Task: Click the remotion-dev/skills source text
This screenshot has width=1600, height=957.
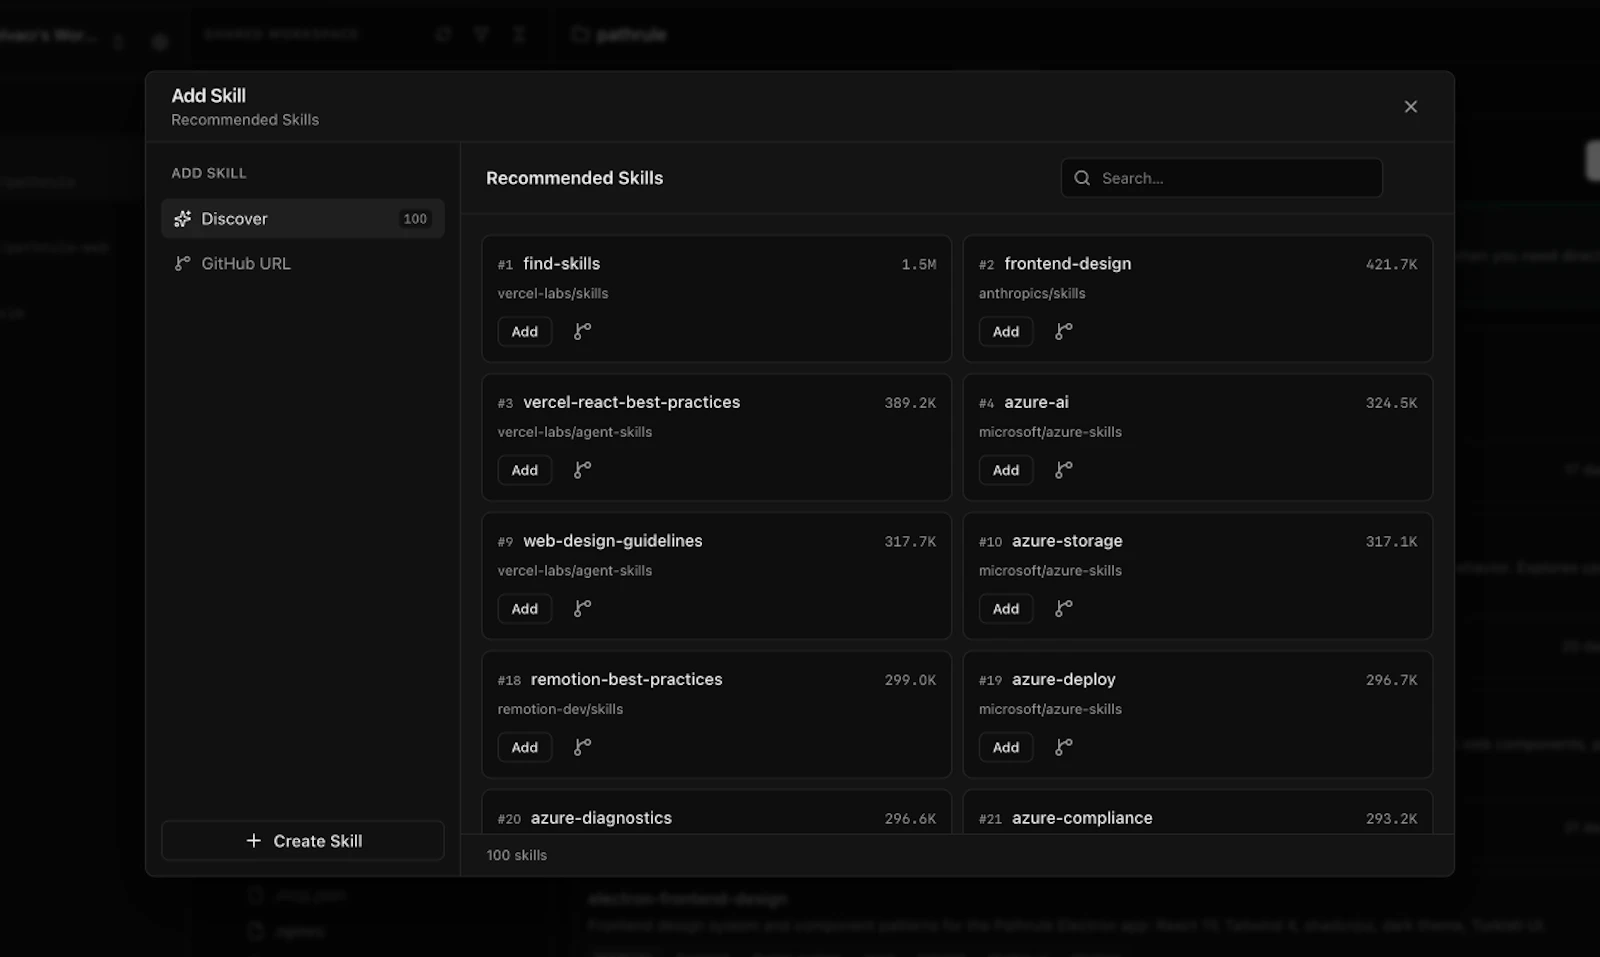Action: 560,709
